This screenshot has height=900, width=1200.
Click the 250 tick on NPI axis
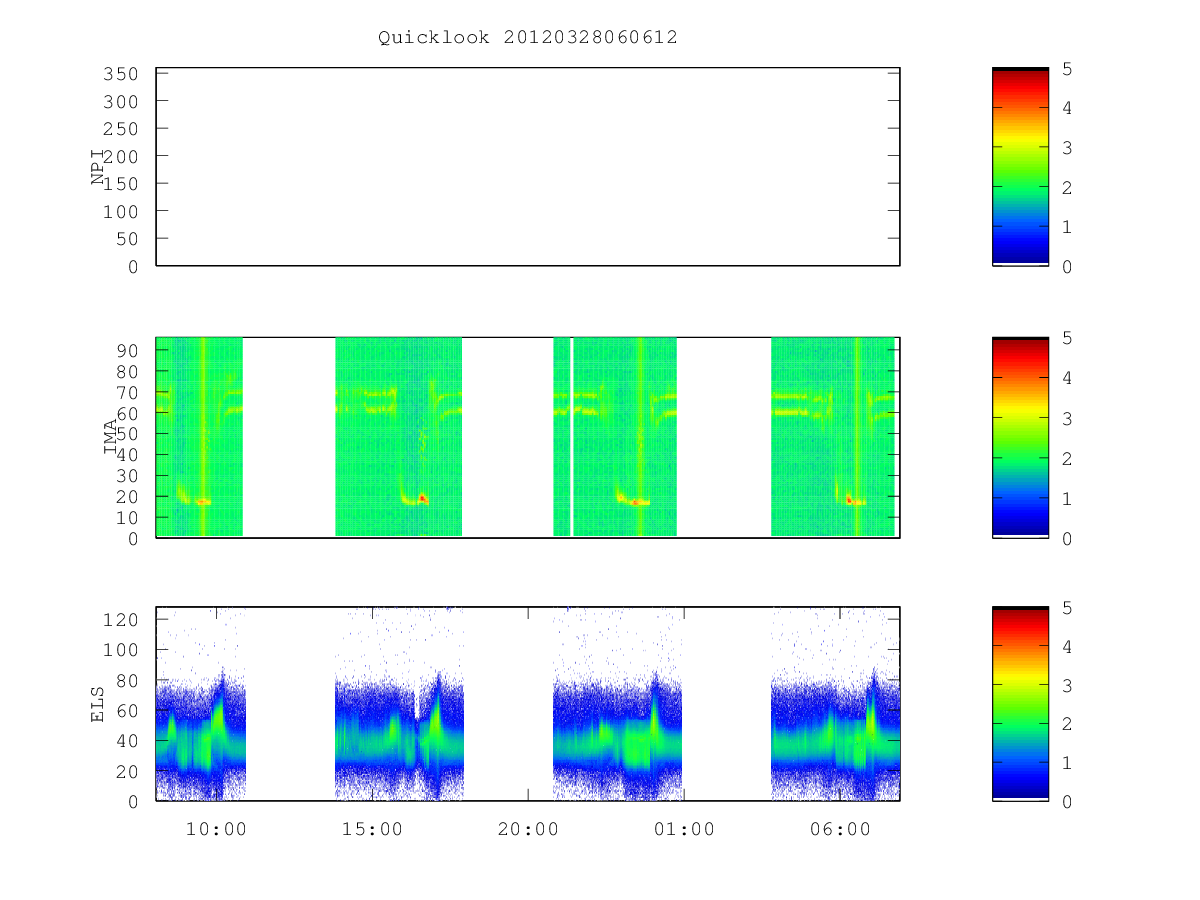click(x=120, y=129)
